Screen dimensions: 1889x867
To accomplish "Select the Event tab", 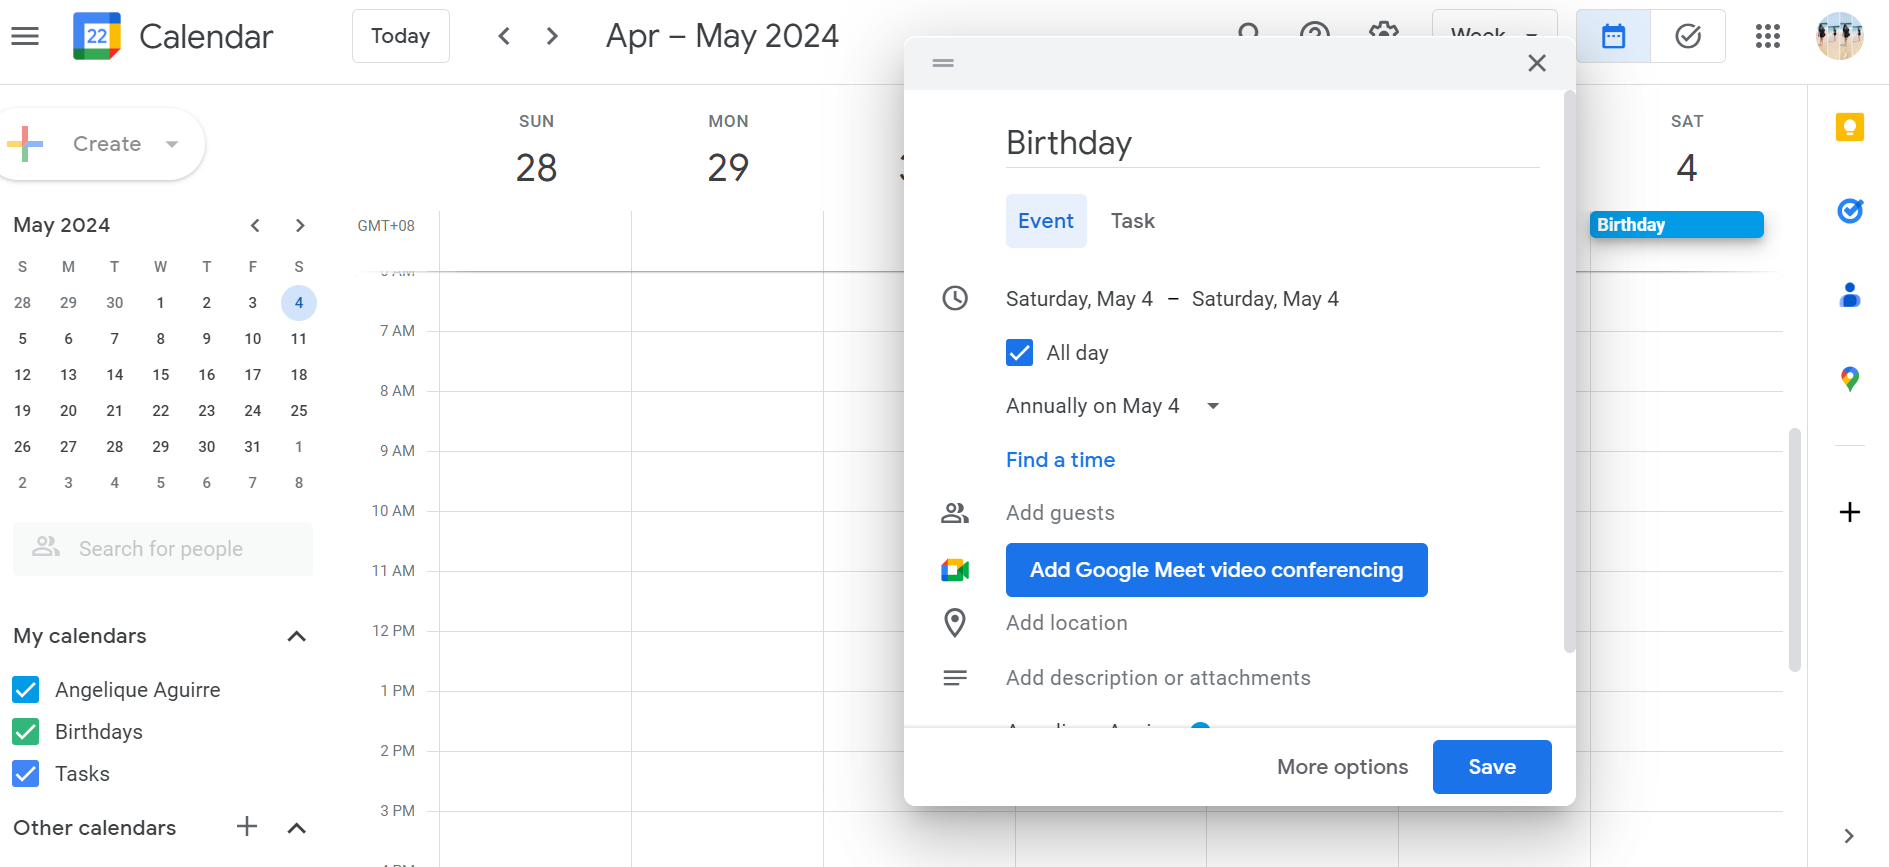I will point(1045,221).
